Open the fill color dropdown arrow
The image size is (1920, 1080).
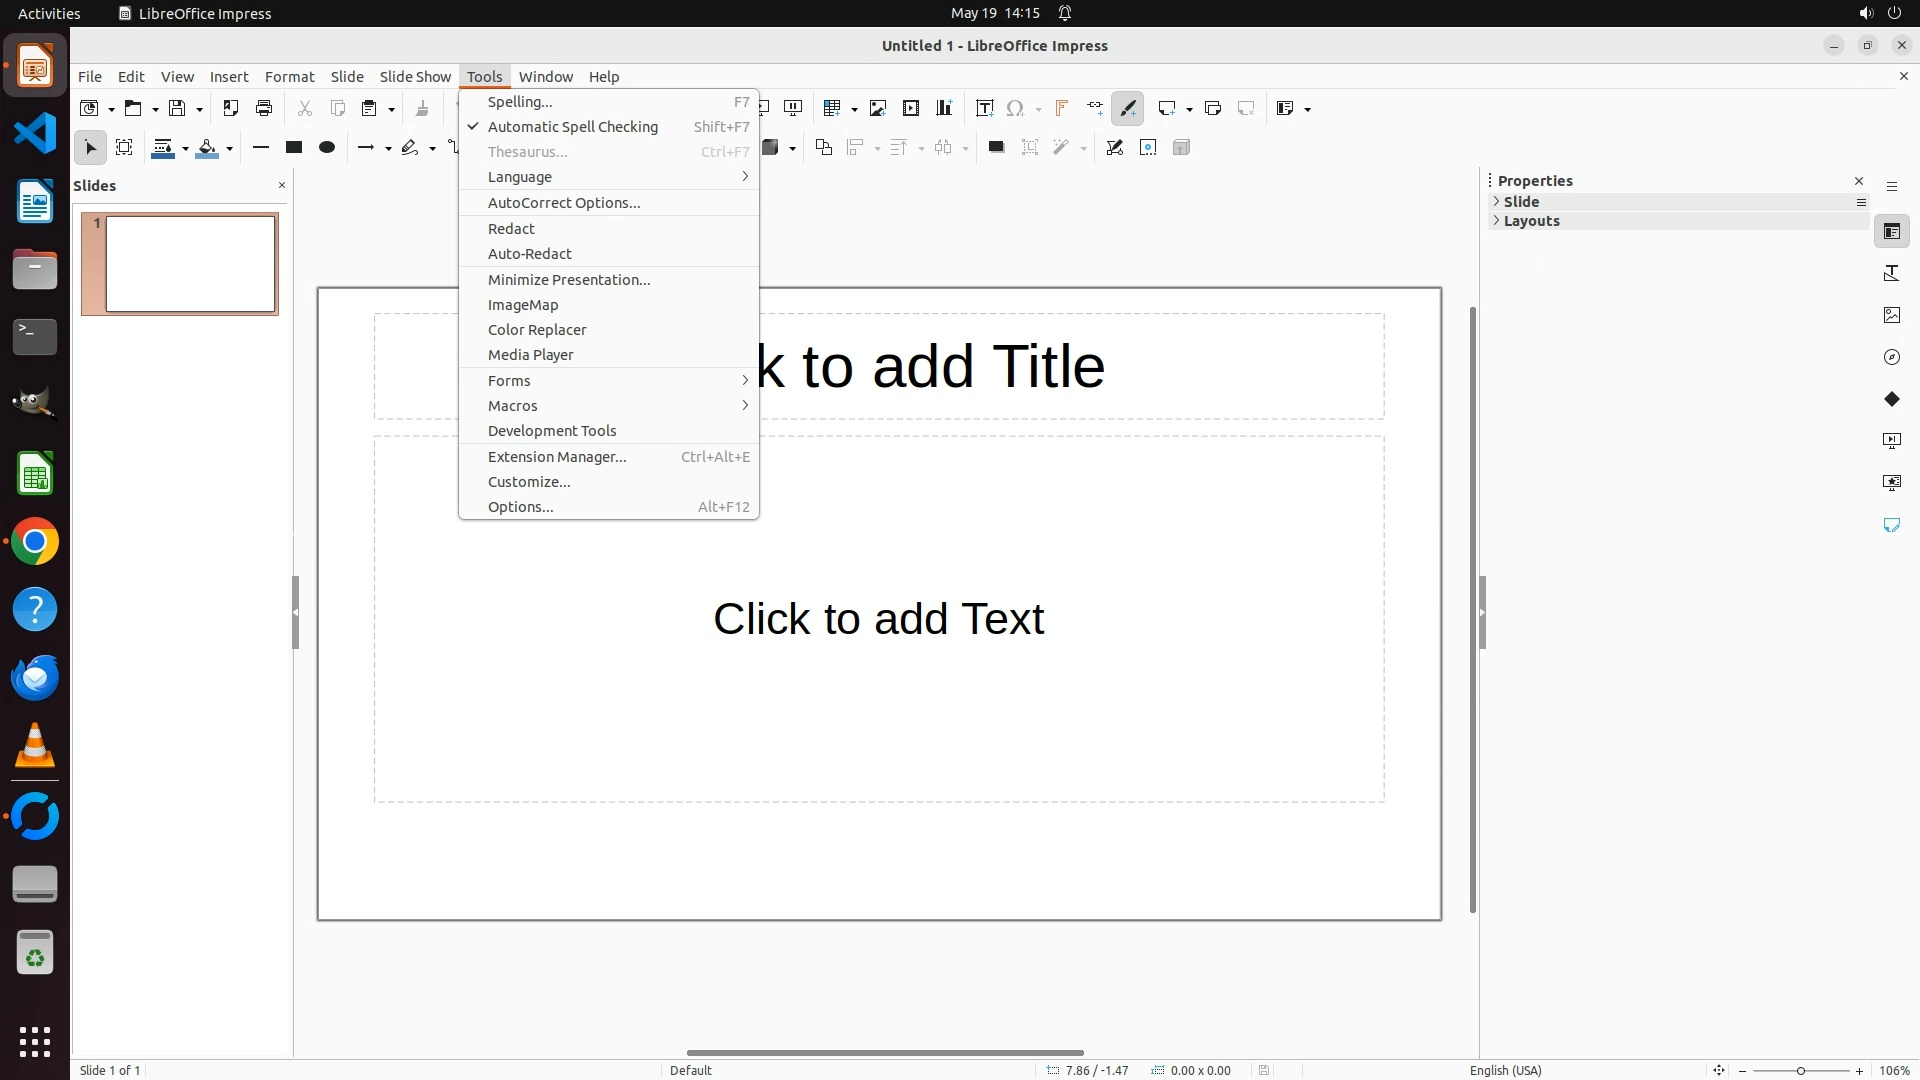pos(230,149)
